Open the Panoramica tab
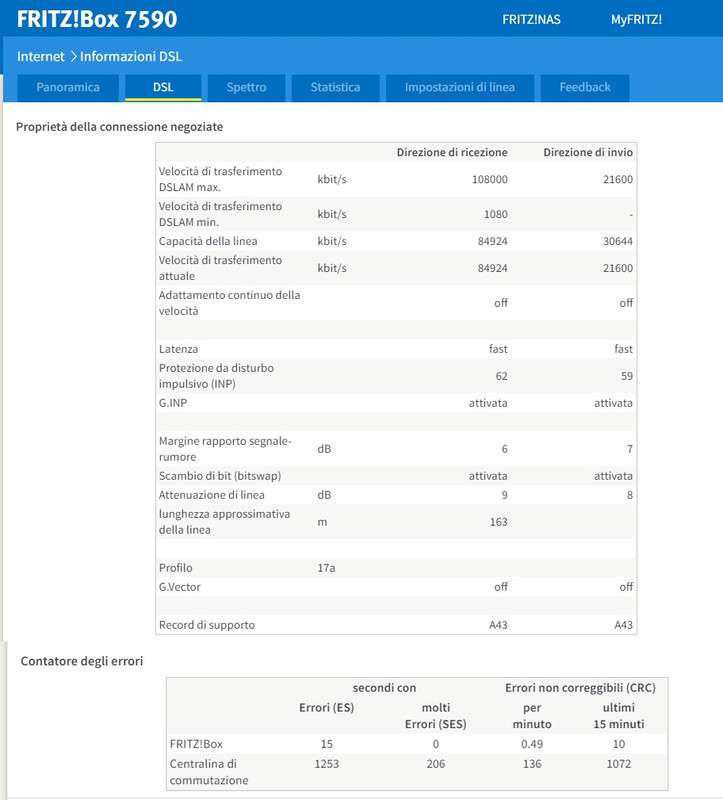 [x=68, y=87]
